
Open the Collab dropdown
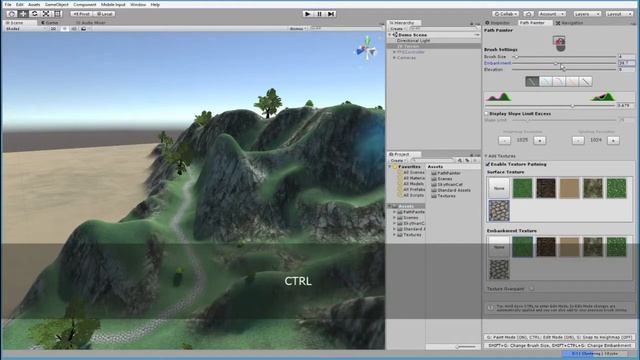pyautogui.click(x=505, y=14)
